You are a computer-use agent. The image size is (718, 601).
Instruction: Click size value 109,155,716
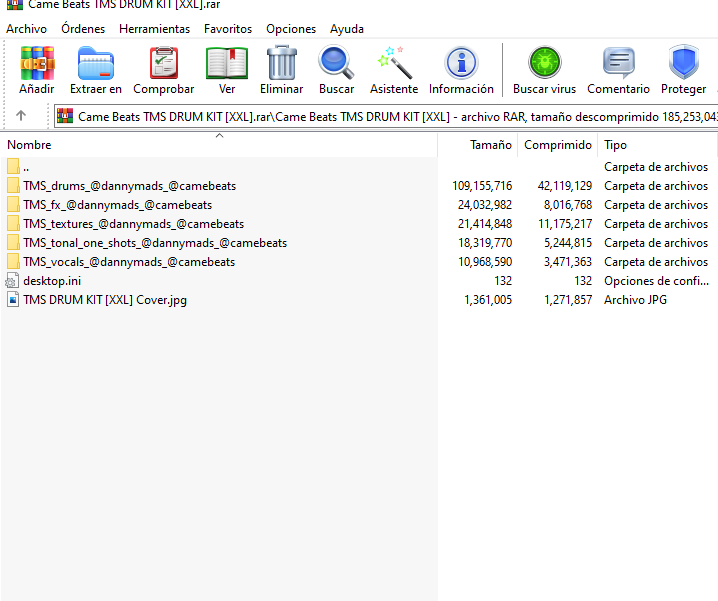pyautogui.click(x=482, y=186)
